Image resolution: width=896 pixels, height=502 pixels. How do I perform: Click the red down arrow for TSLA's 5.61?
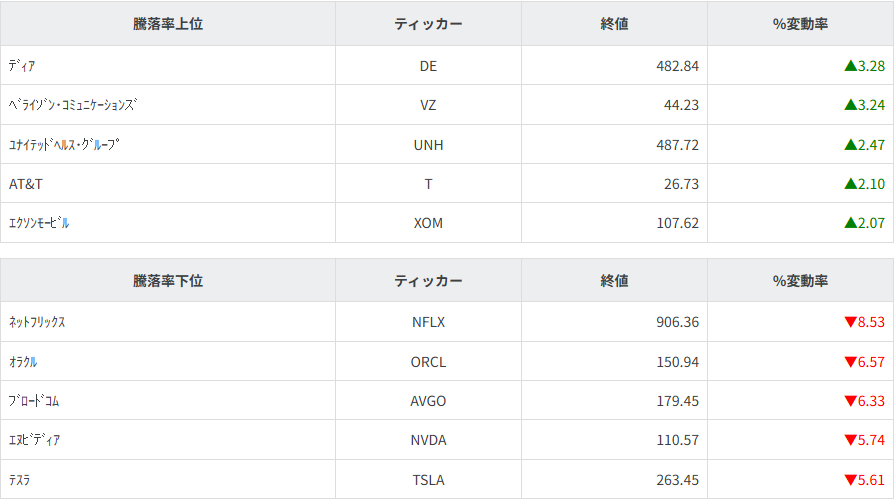pos(850,480)
